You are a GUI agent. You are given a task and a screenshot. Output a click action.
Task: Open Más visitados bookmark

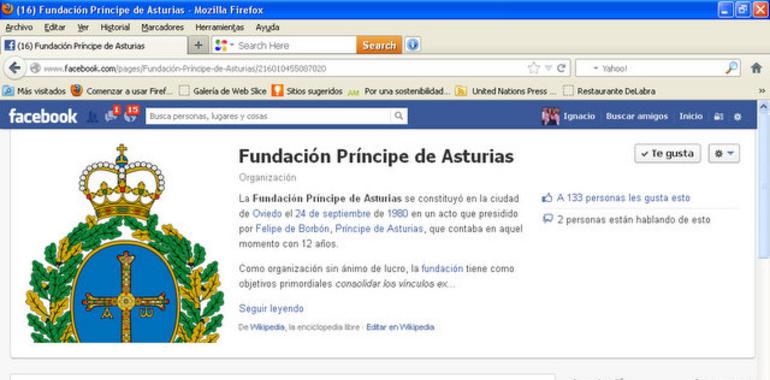pos(34,91)
